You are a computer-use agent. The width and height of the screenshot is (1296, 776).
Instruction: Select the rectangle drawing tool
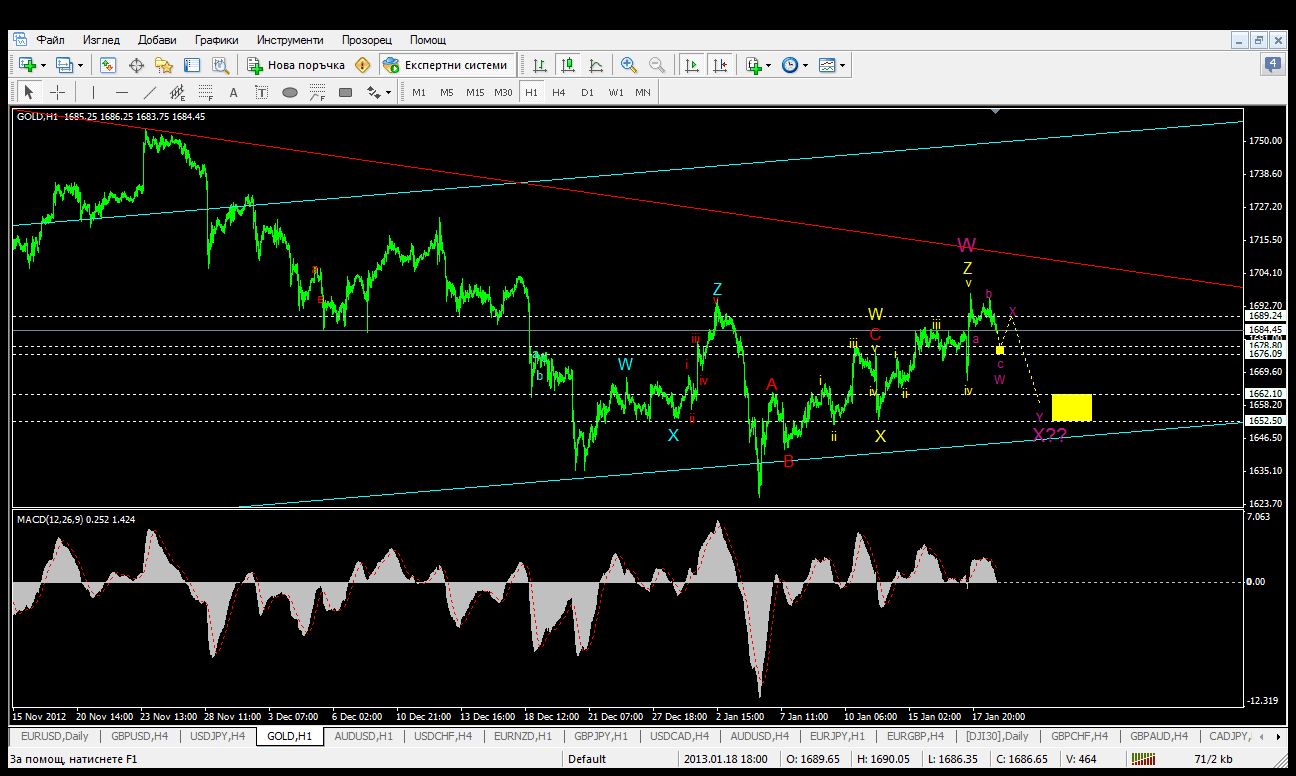pos(346,92)
